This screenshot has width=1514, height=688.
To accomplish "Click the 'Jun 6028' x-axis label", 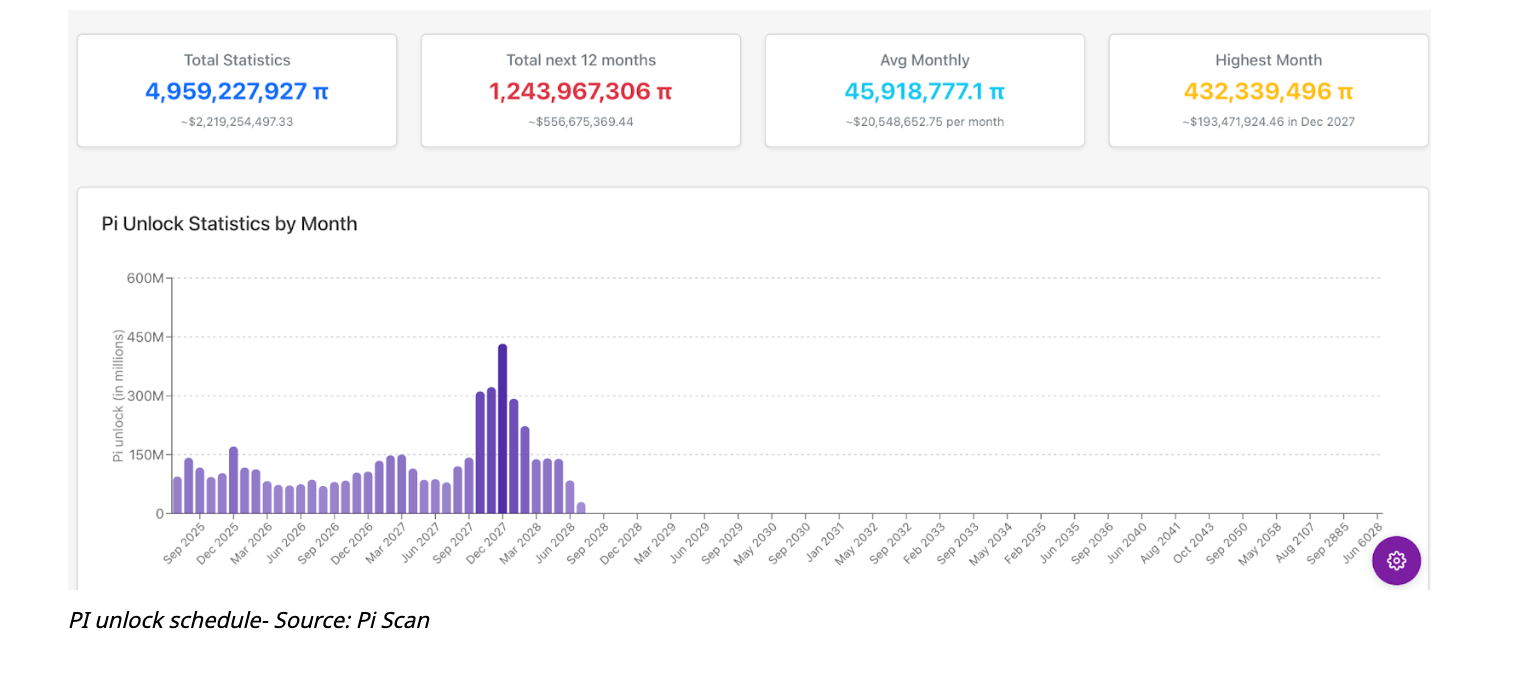I will [1363, 541].
